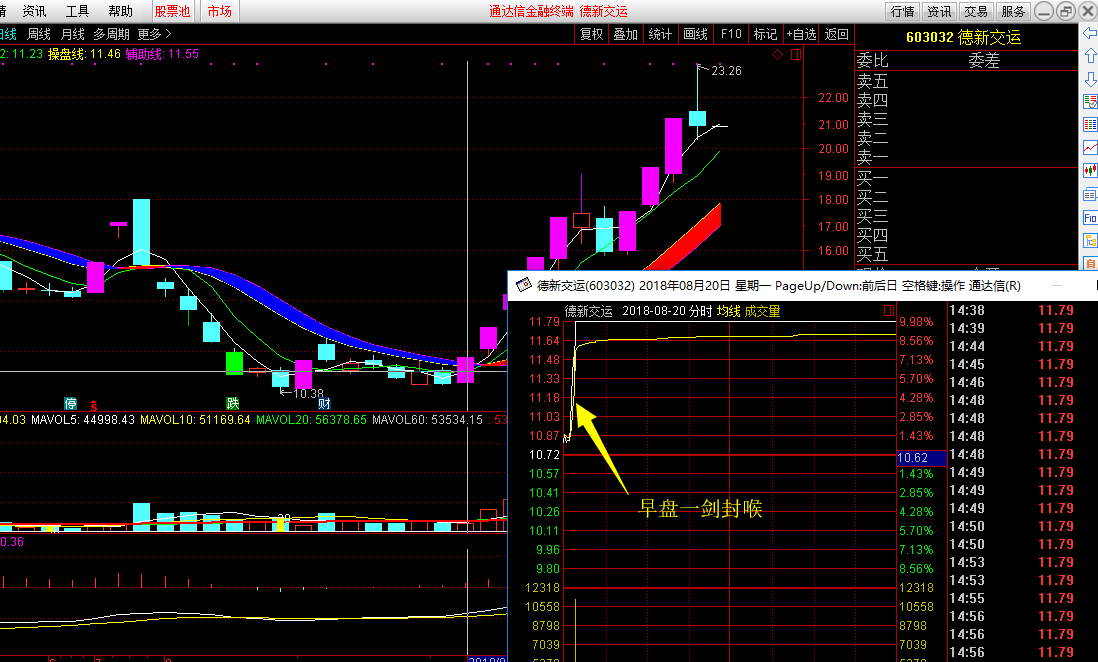Click the 叠加 toolbar button

click(625, 34)
